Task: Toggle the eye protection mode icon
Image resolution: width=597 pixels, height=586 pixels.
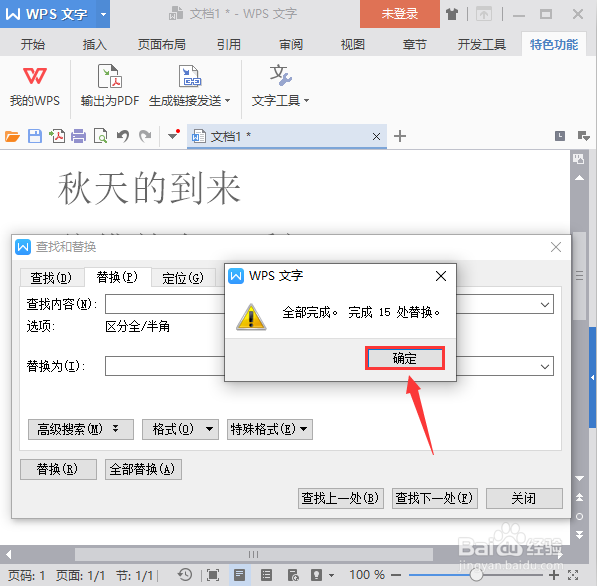Action: pos(316,575)
